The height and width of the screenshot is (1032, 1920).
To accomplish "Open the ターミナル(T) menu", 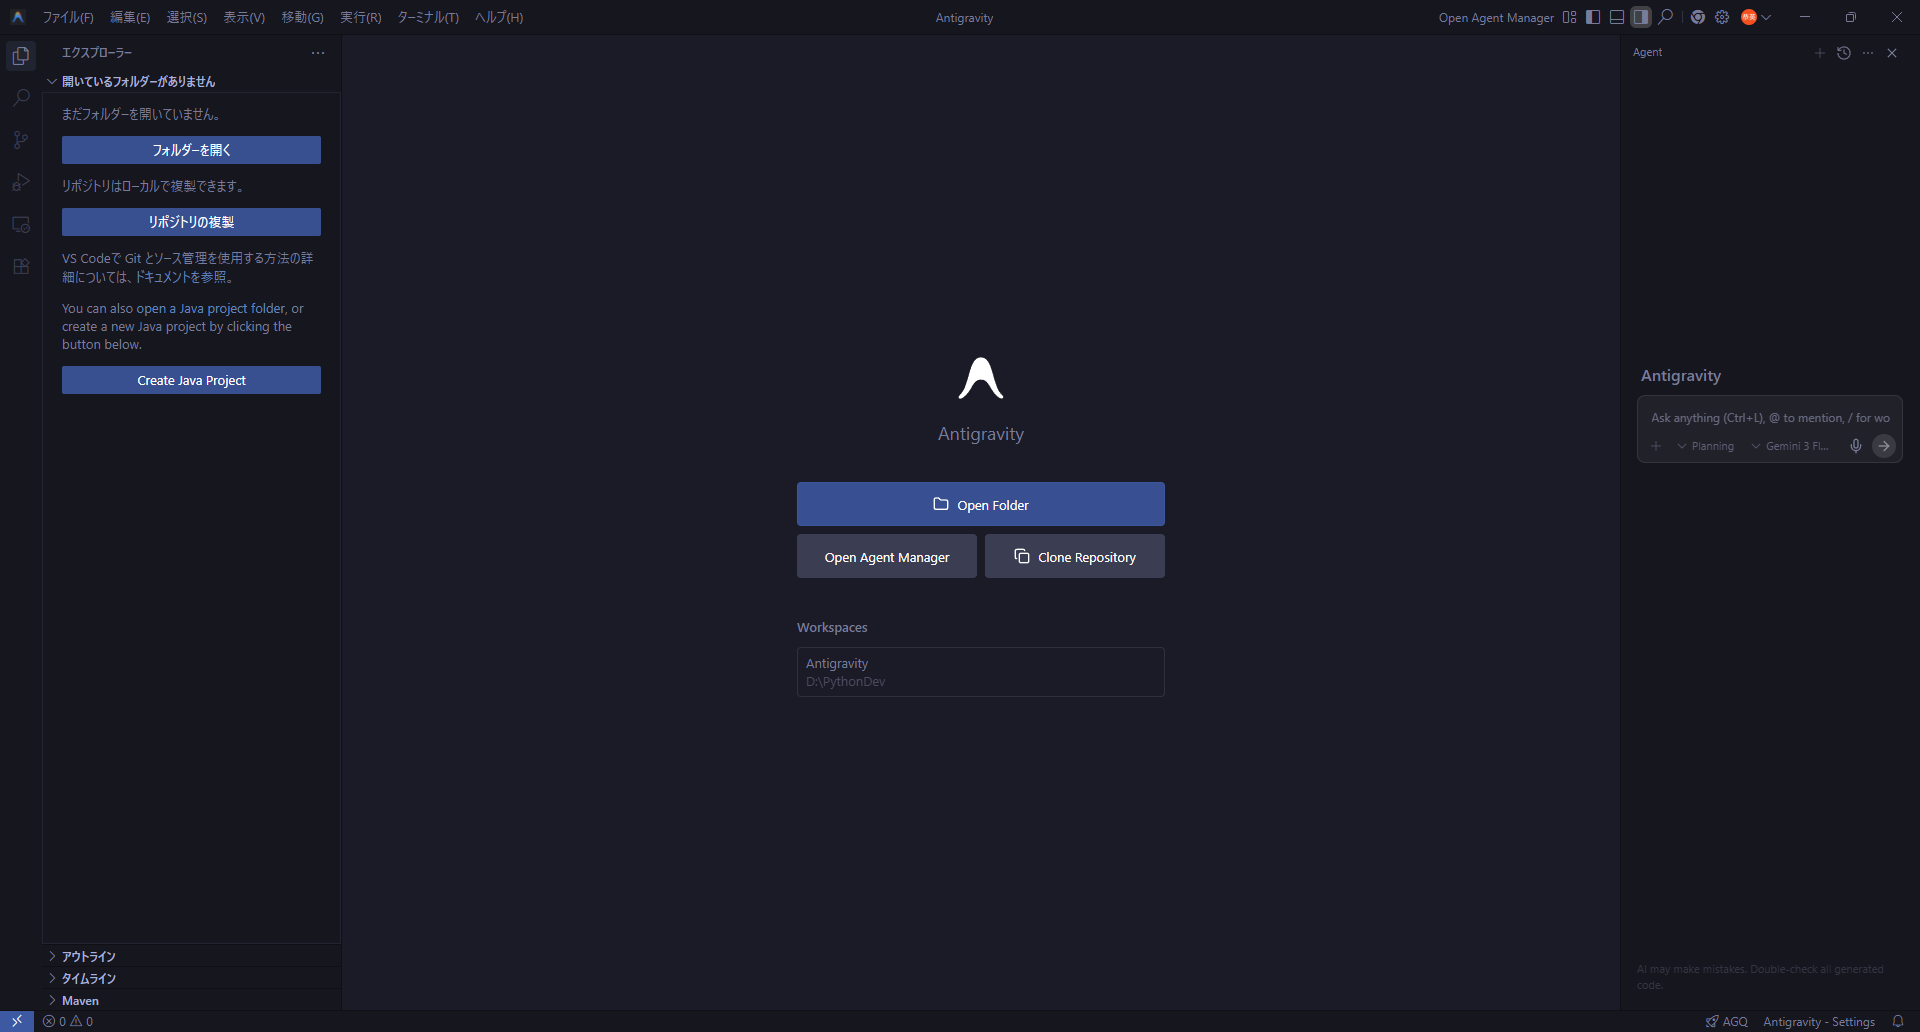I will tap(428, 17).
